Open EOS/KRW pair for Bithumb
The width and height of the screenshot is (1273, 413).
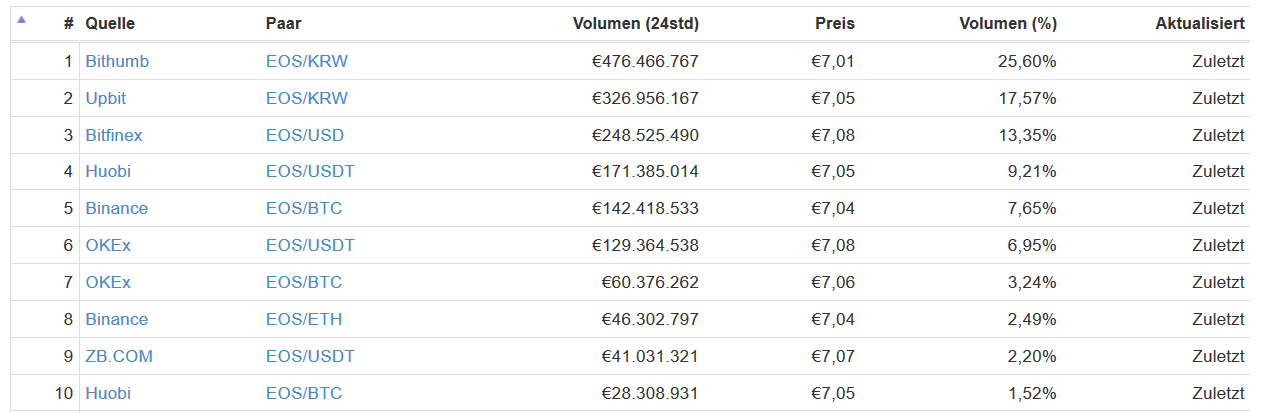pyautogui.click(x=307, y=61)
